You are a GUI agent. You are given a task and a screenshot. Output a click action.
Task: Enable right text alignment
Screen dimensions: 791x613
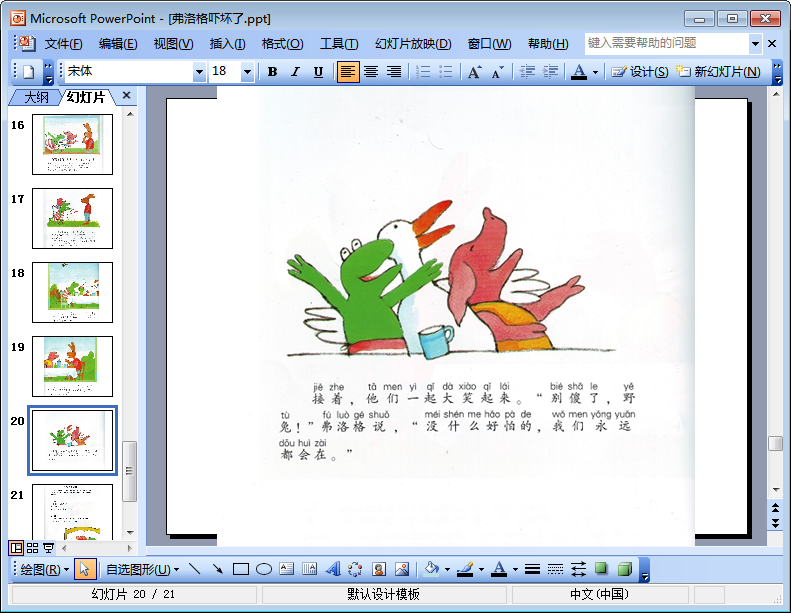[394, 72]
